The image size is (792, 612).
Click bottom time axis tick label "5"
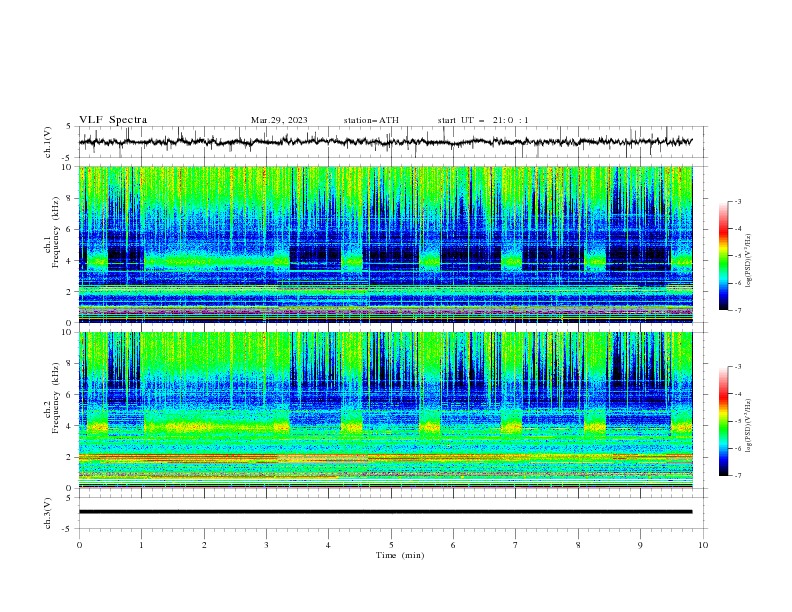tap(391, 545)
